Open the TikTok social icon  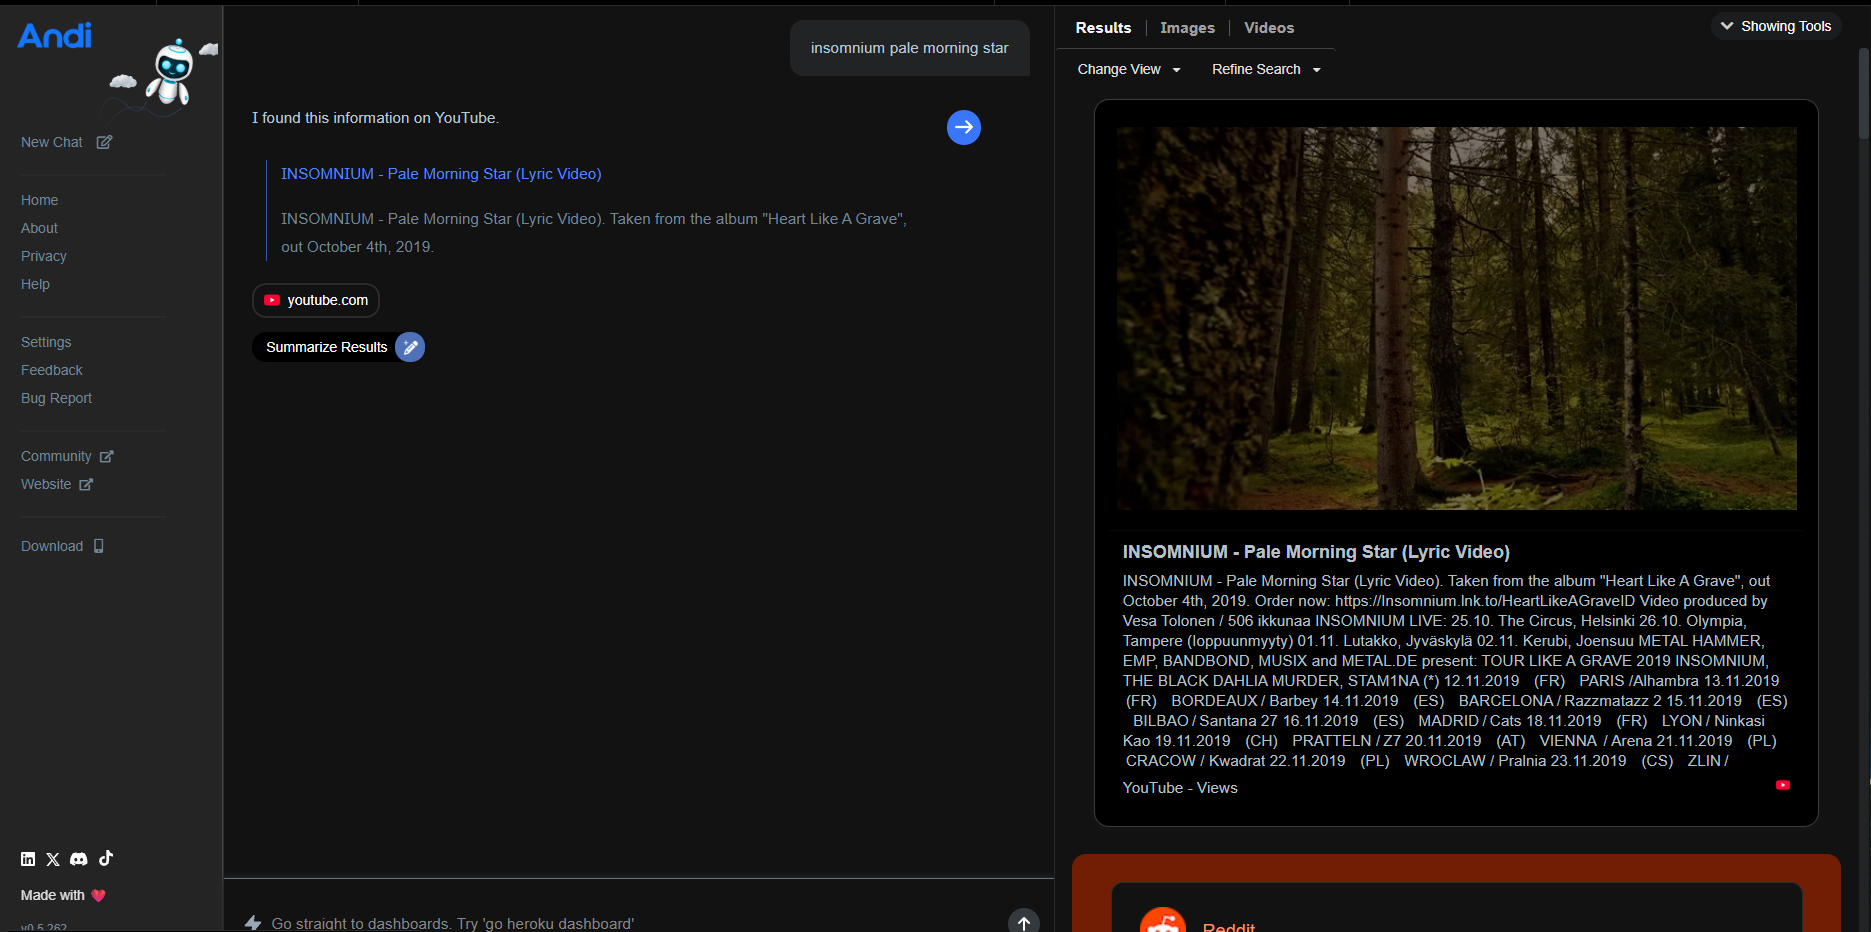[106, 858]
